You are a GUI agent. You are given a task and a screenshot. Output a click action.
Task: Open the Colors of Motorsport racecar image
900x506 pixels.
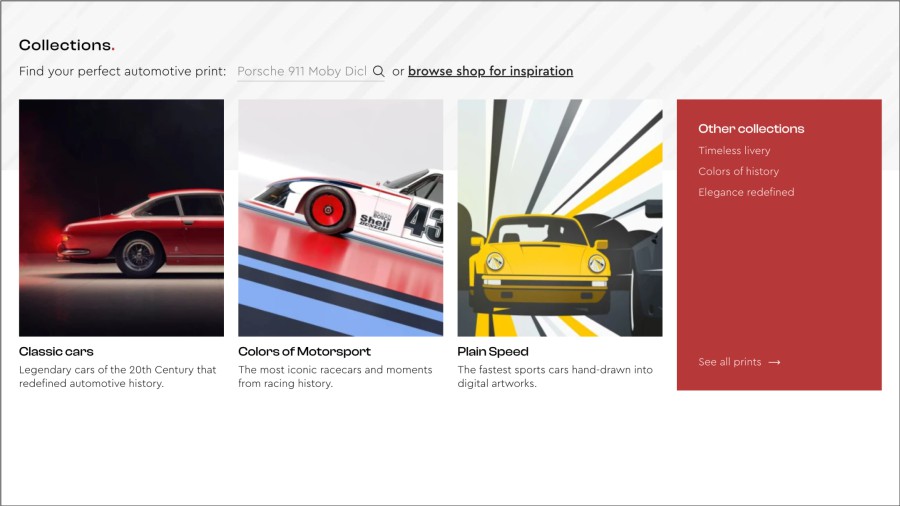pyautogui.click(x=340, y=217)
